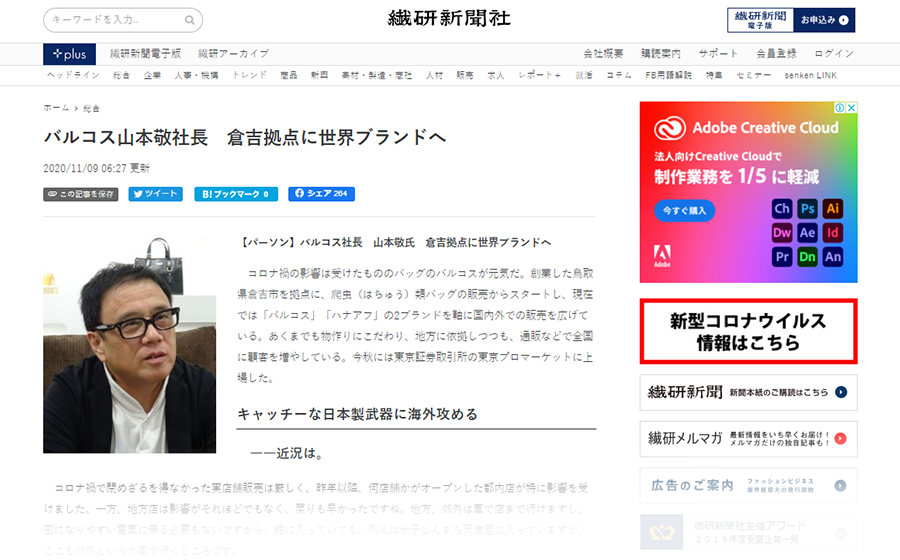Open ヘッドライン menu item

73,75
